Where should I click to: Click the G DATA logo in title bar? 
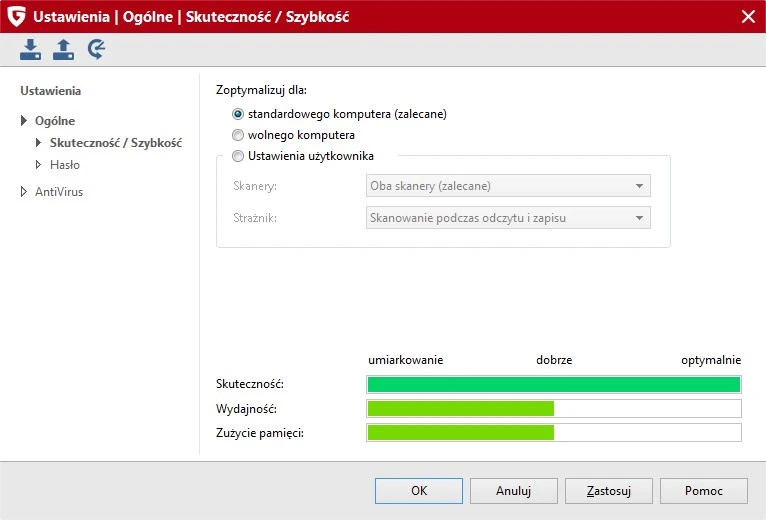(x=16, y=16)
